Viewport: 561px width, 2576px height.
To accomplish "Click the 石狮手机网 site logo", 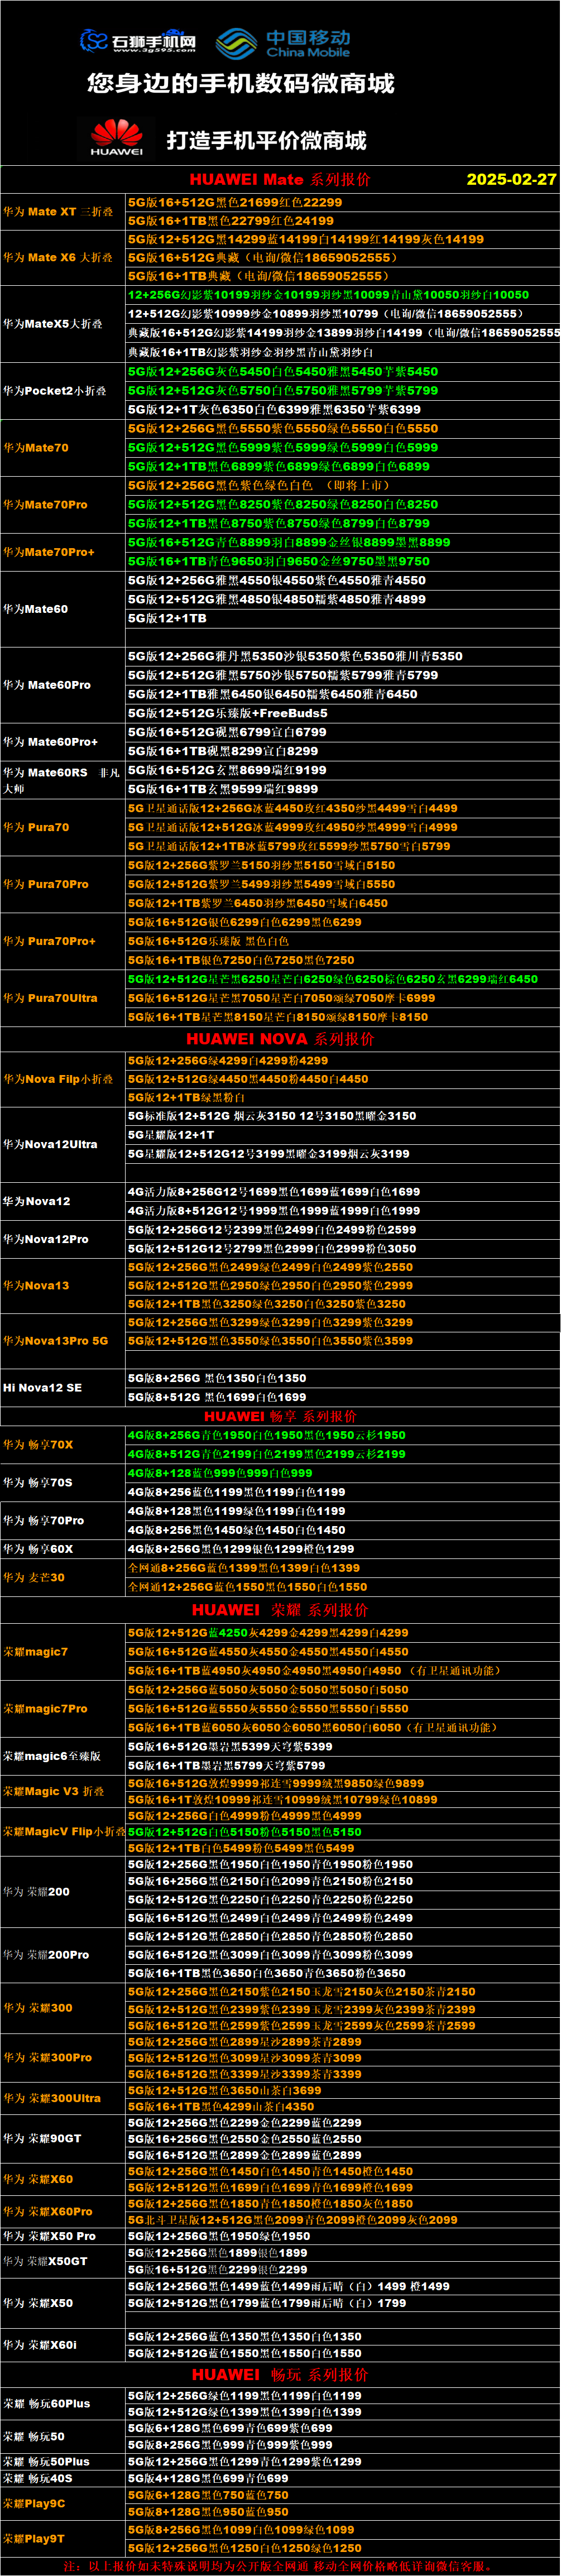I will [137, 41].
